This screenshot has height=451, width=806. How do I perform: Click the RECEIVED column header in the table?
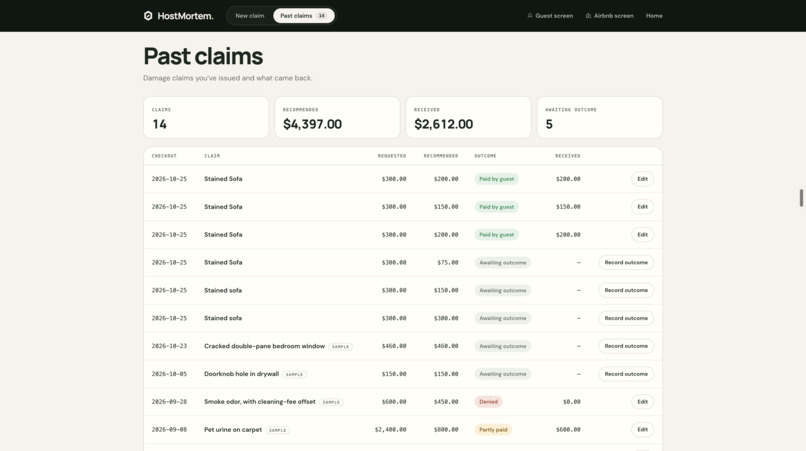tap(567, 156)
